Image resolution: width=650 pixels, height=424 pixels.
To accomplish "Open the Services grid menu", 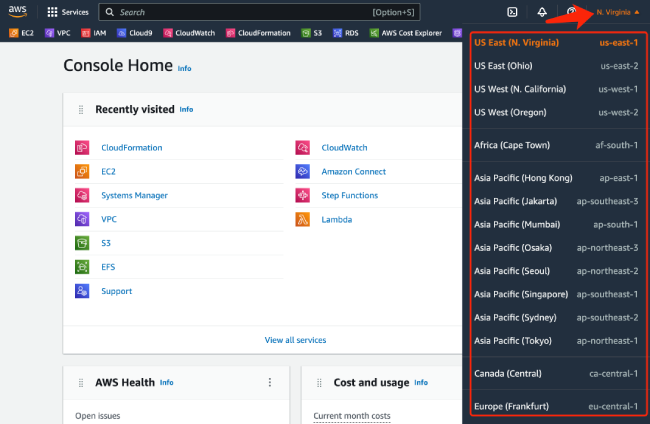I will pos(52,13).
